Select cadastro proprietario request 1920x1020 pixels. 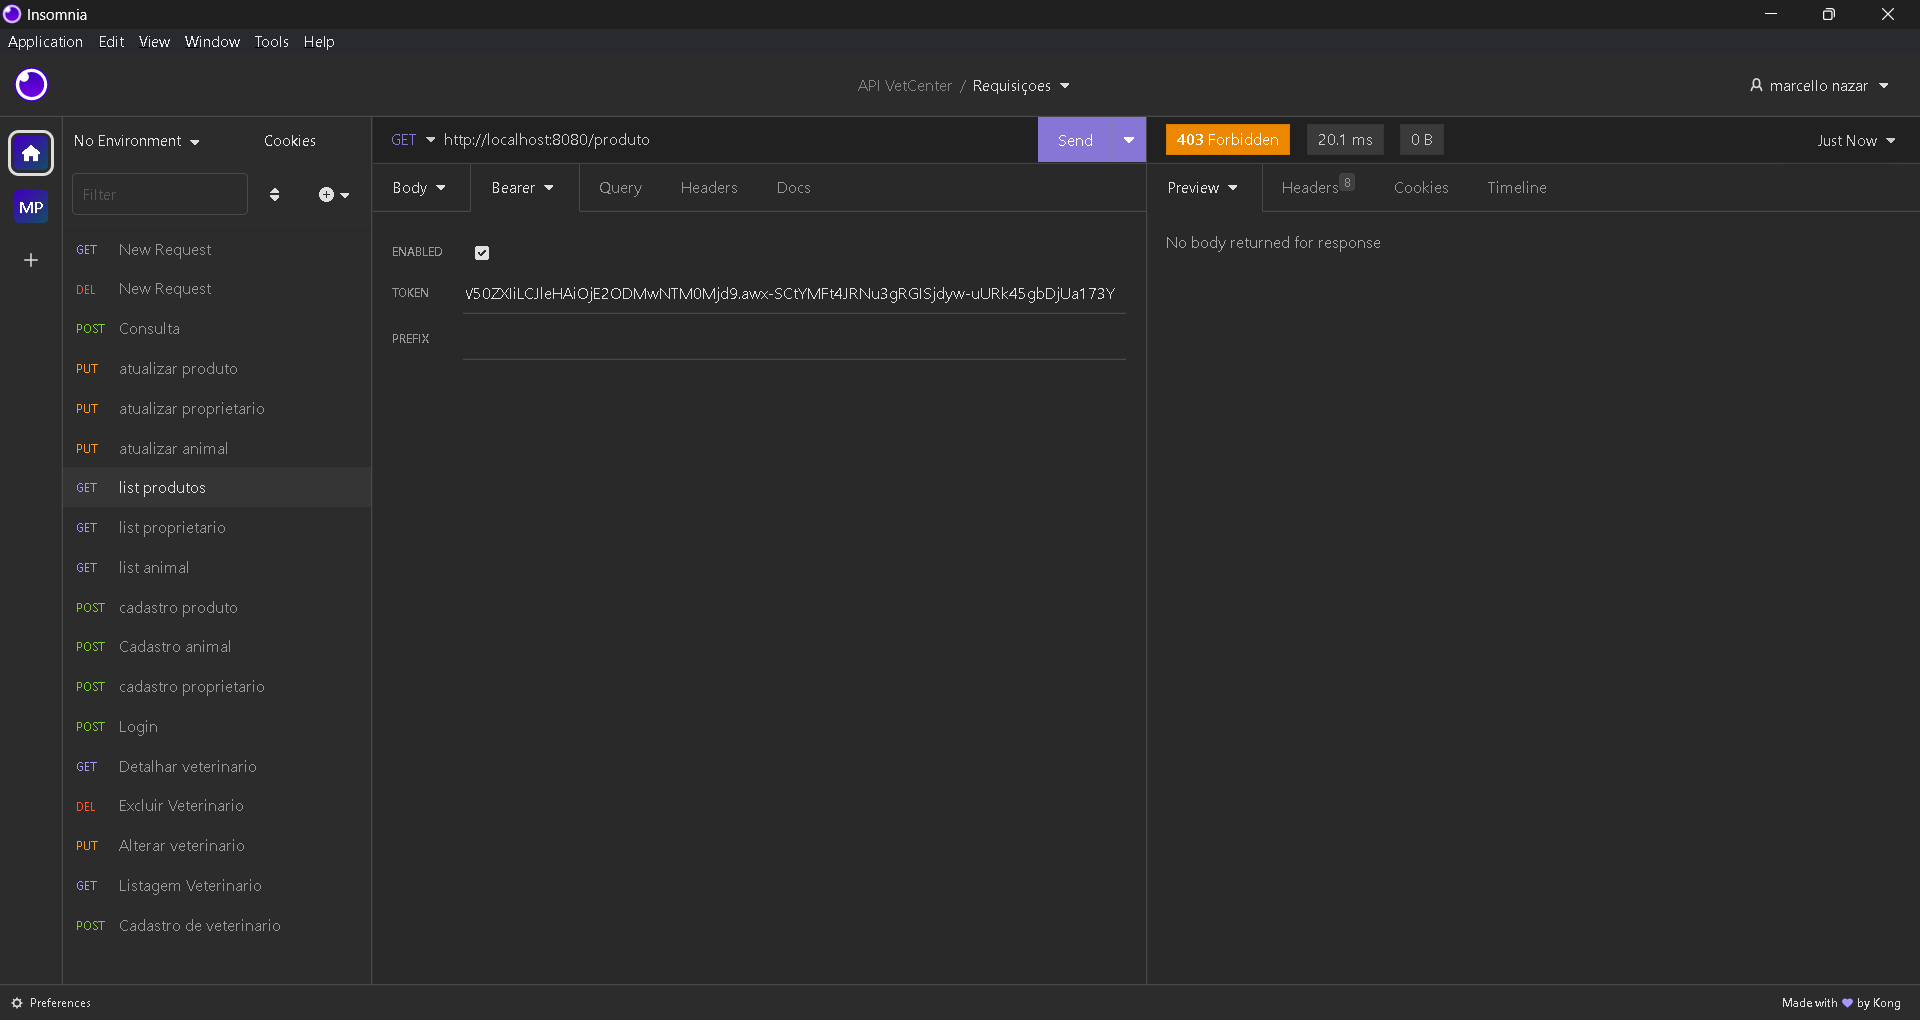[217, 687]
